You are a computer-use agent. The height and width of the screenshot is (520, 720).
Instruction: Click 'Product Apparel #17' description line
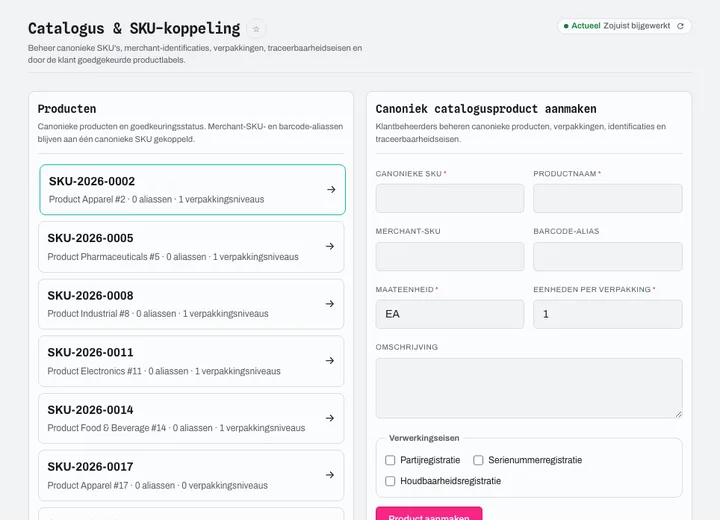[x=158, y=486]
